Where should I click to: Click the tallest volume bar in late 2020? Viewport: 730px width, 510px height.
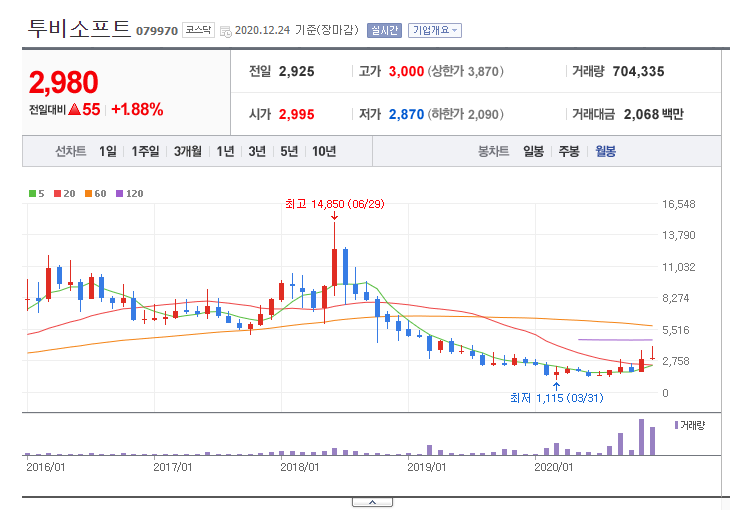pos(641,437)
